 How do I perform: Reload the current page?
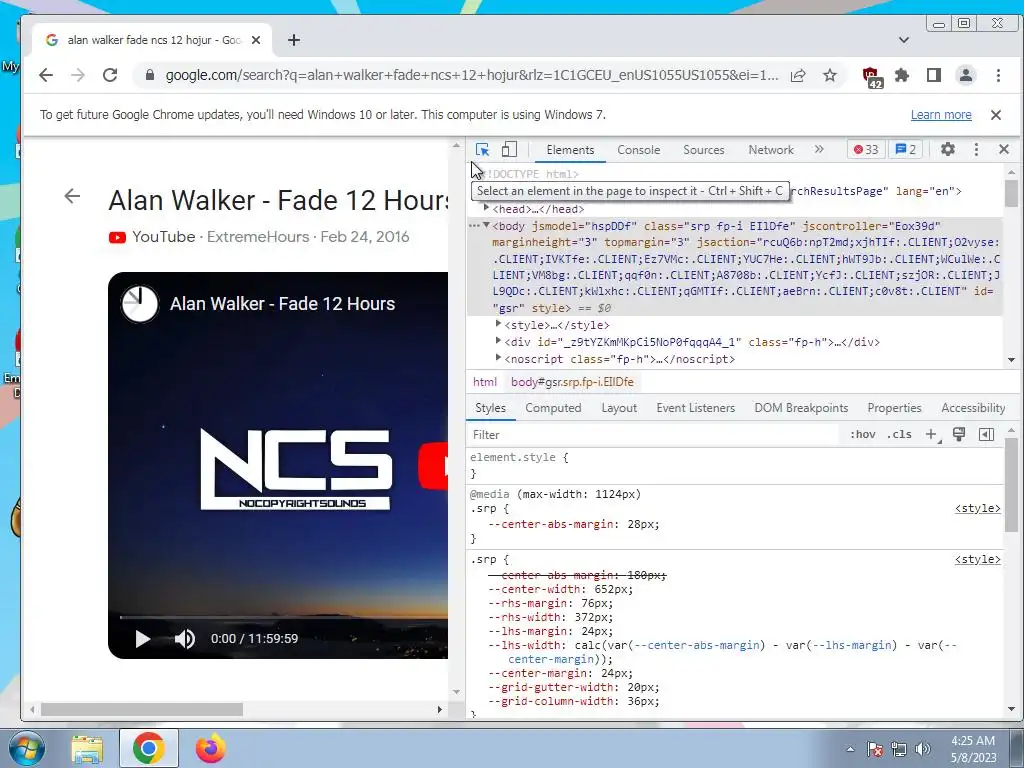pos(110,75)
